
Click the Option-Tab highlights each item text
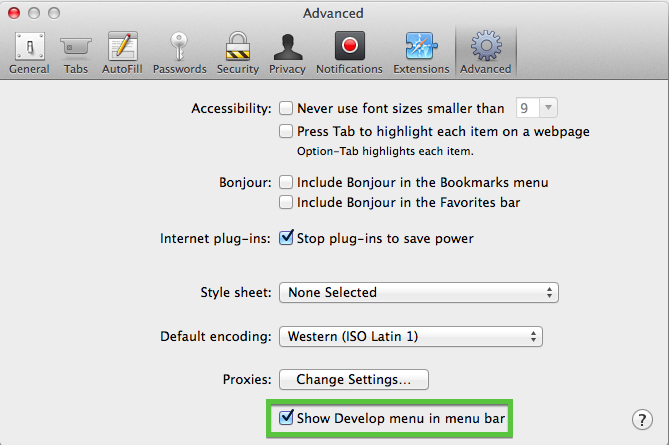[x=385, y=151]
